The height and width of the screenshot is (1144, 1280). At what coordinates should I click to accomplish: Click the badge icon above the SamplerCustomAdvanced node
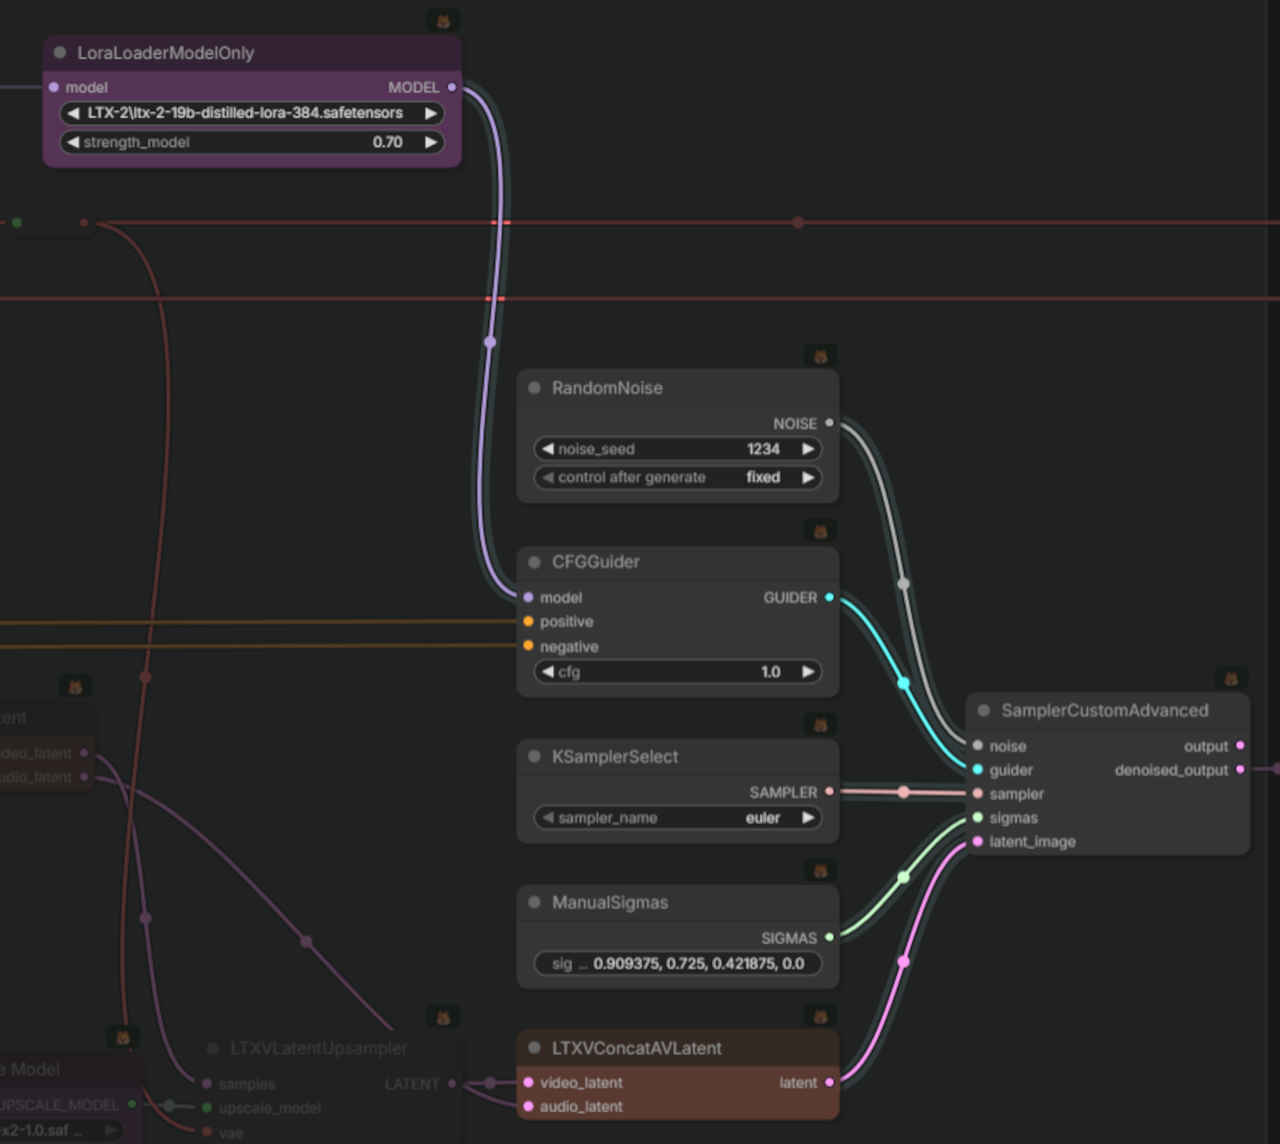[x=1231, y=679]
